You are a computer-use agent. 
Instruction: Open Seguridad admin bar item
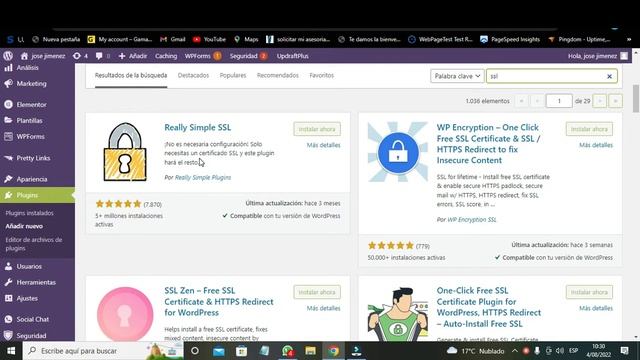point(248,56)
